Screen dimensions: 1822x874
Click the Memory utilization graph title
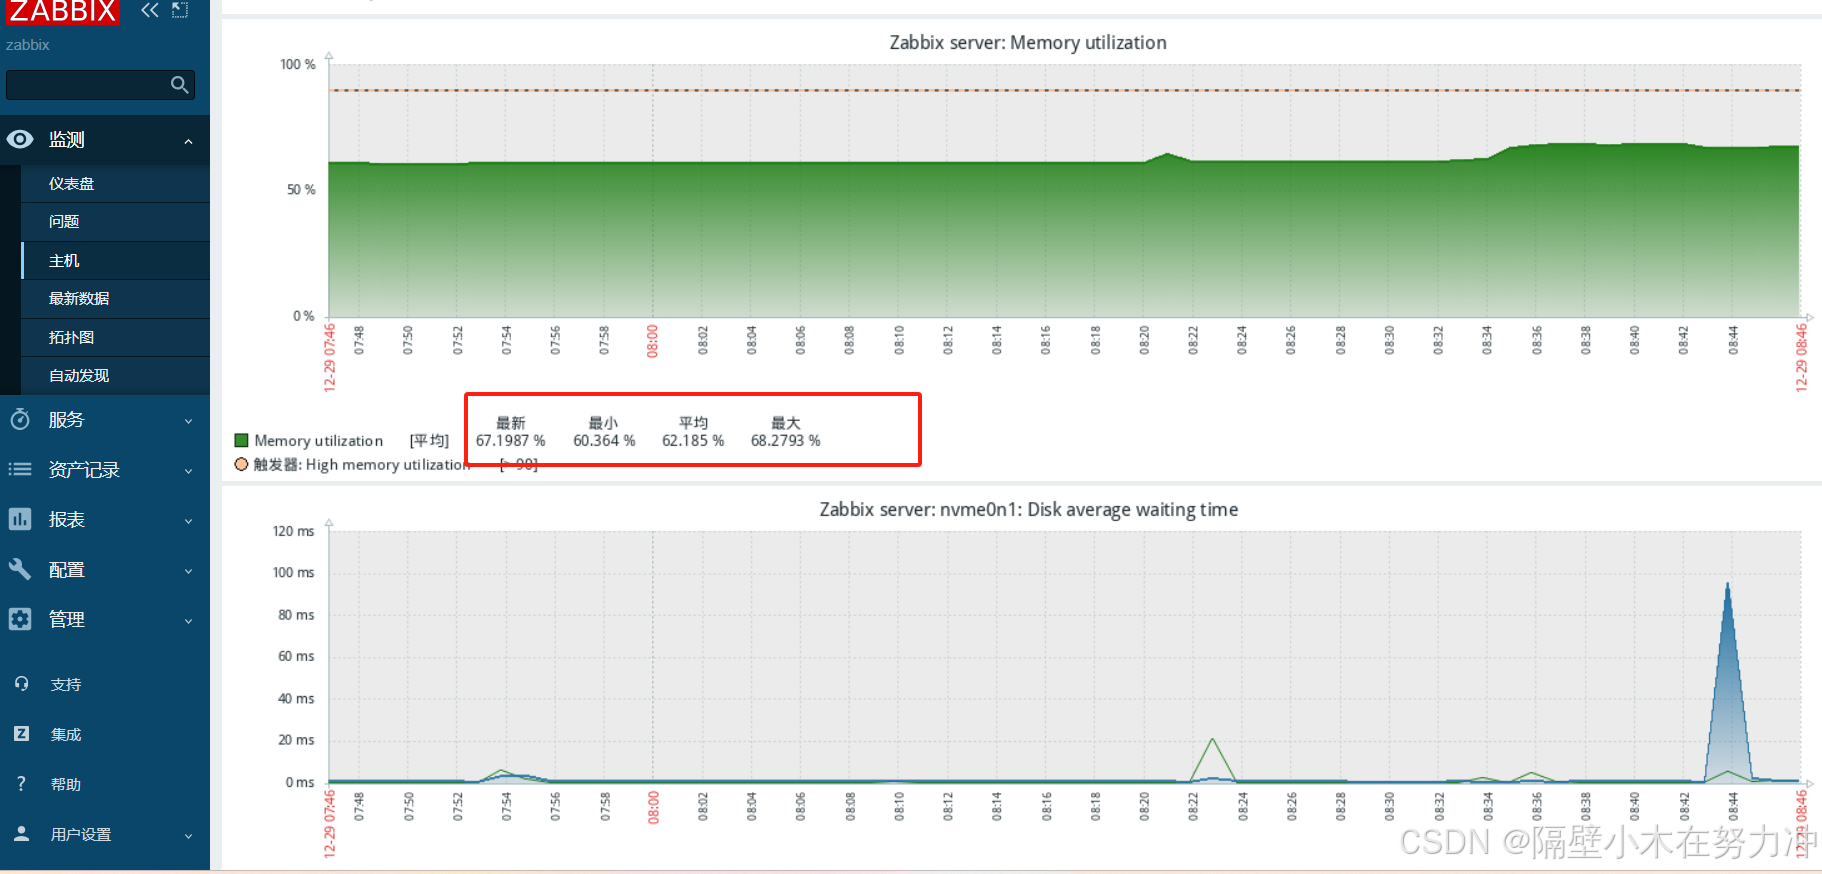[1028, 43]
